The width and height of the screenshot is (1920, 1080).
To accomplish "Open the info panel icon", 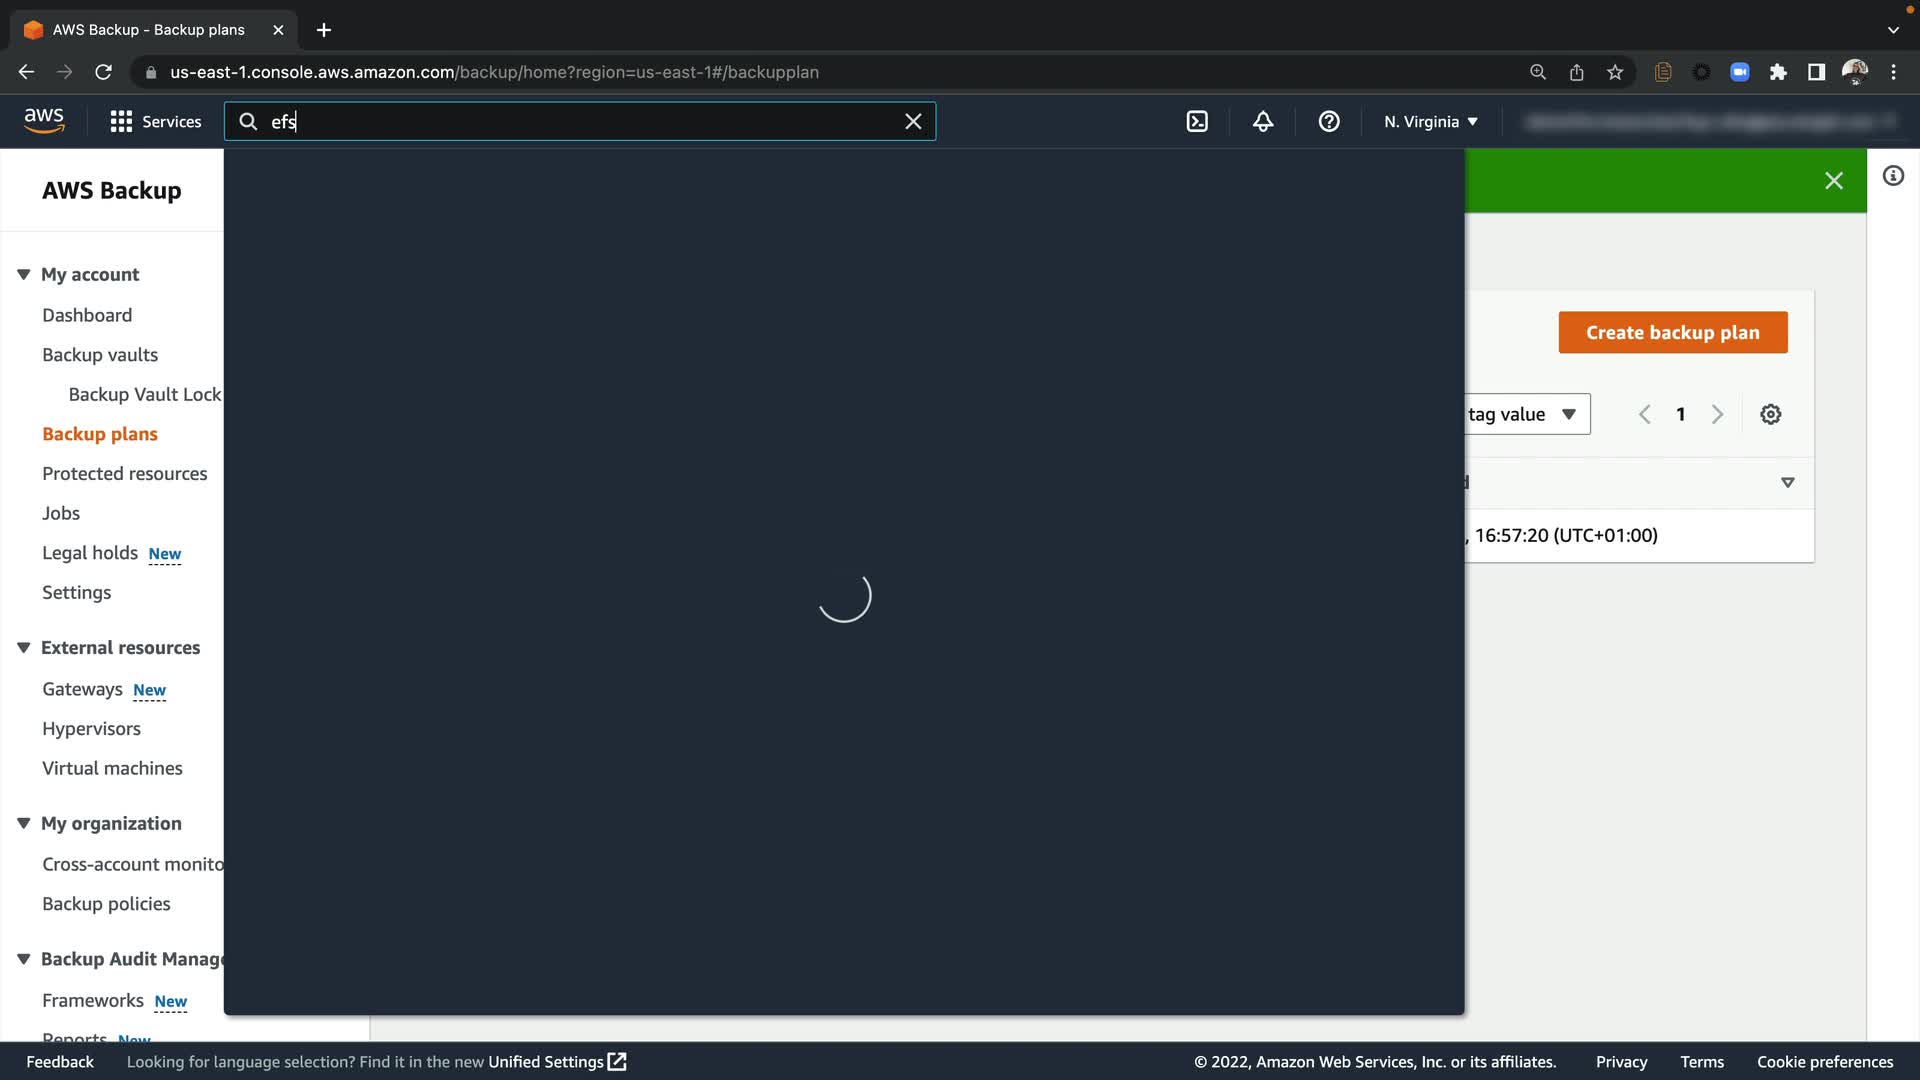I will coord(1893,176).
